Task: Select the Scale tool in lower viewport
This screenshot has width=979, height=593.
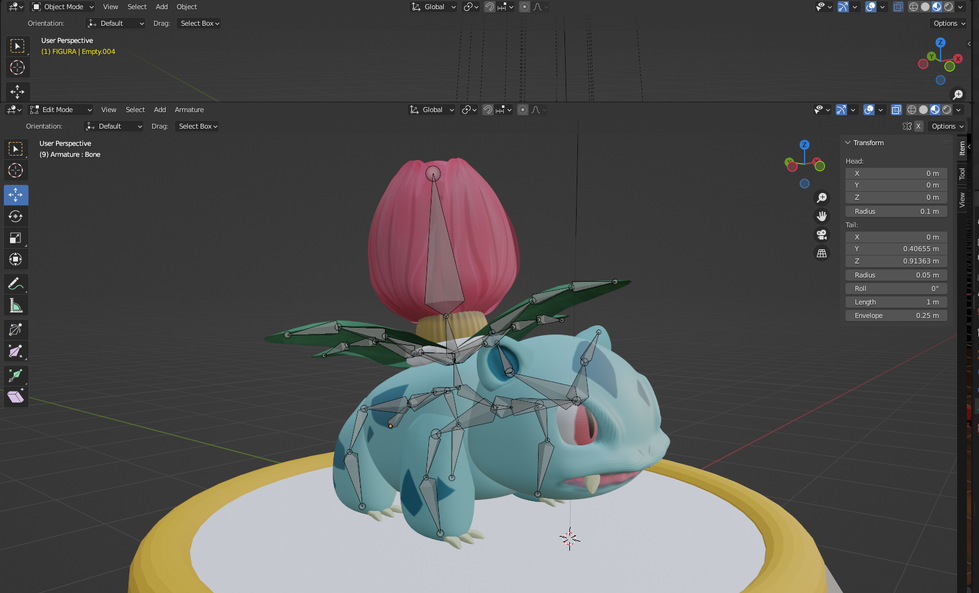Action: (x=16, y=238)
